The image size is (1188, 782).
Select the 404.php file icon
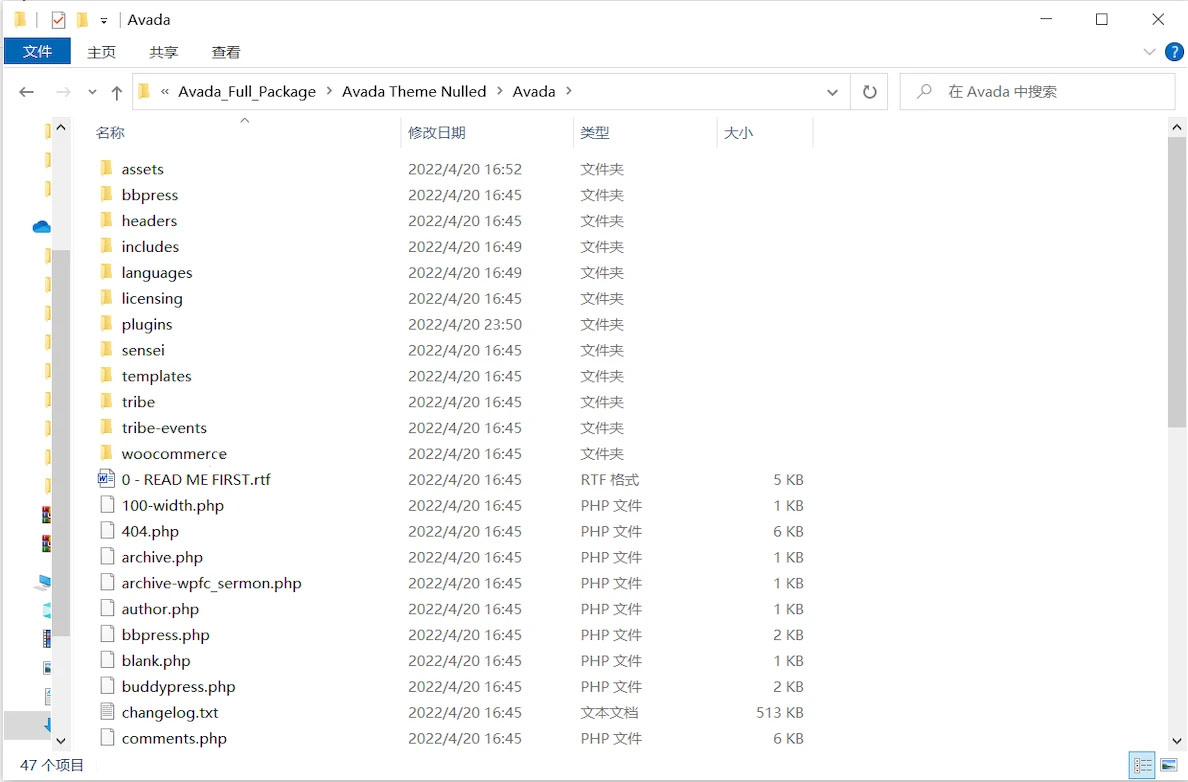pyautogui.click(x=108, y=530)
